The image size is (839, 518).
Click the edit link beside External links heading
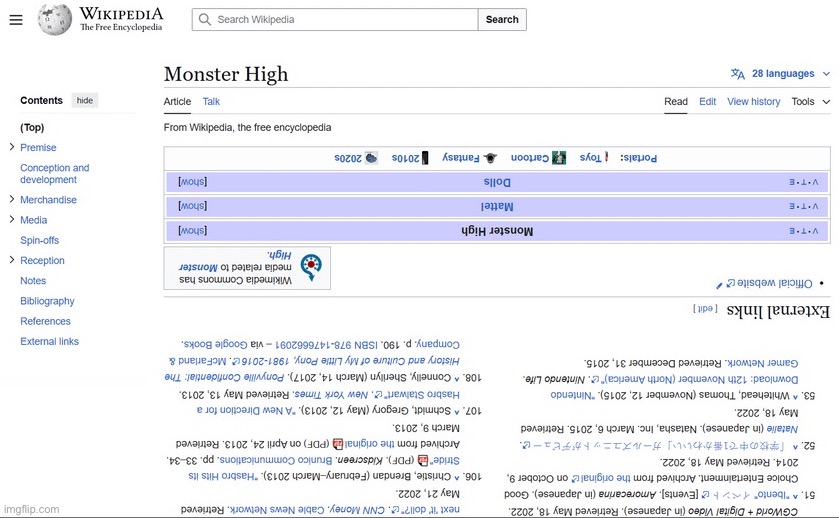point(705,309)
